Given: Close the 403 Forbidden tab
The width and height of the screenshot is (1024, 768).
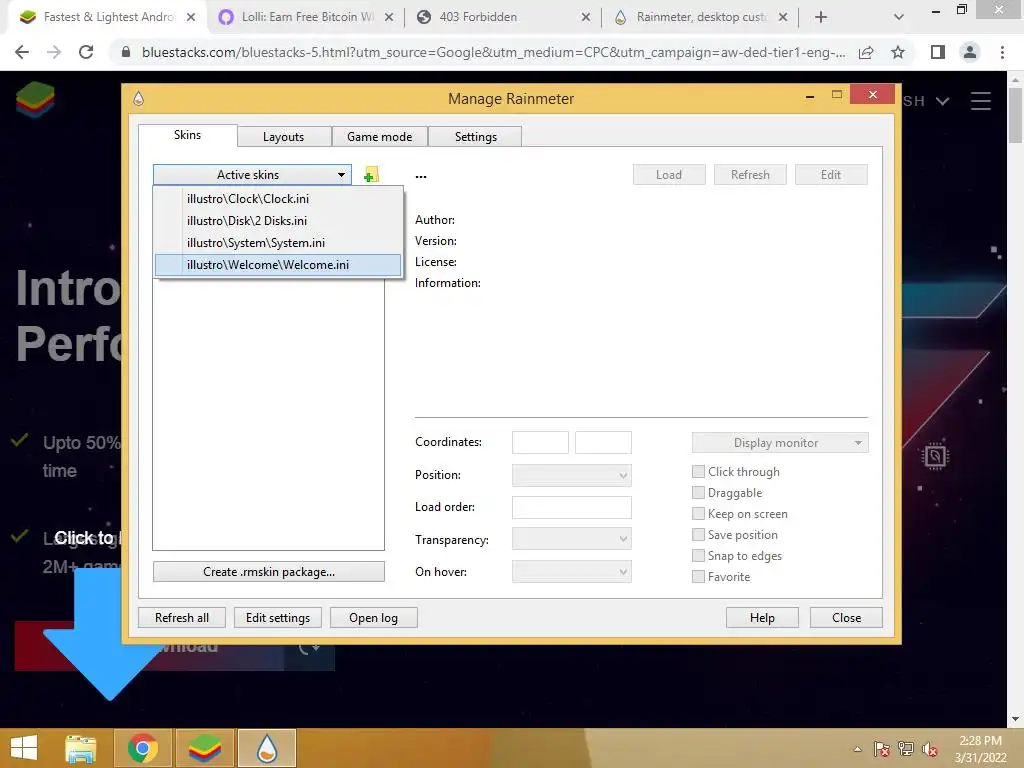Looking at the screenshot, I should click(x=586, y=17).
